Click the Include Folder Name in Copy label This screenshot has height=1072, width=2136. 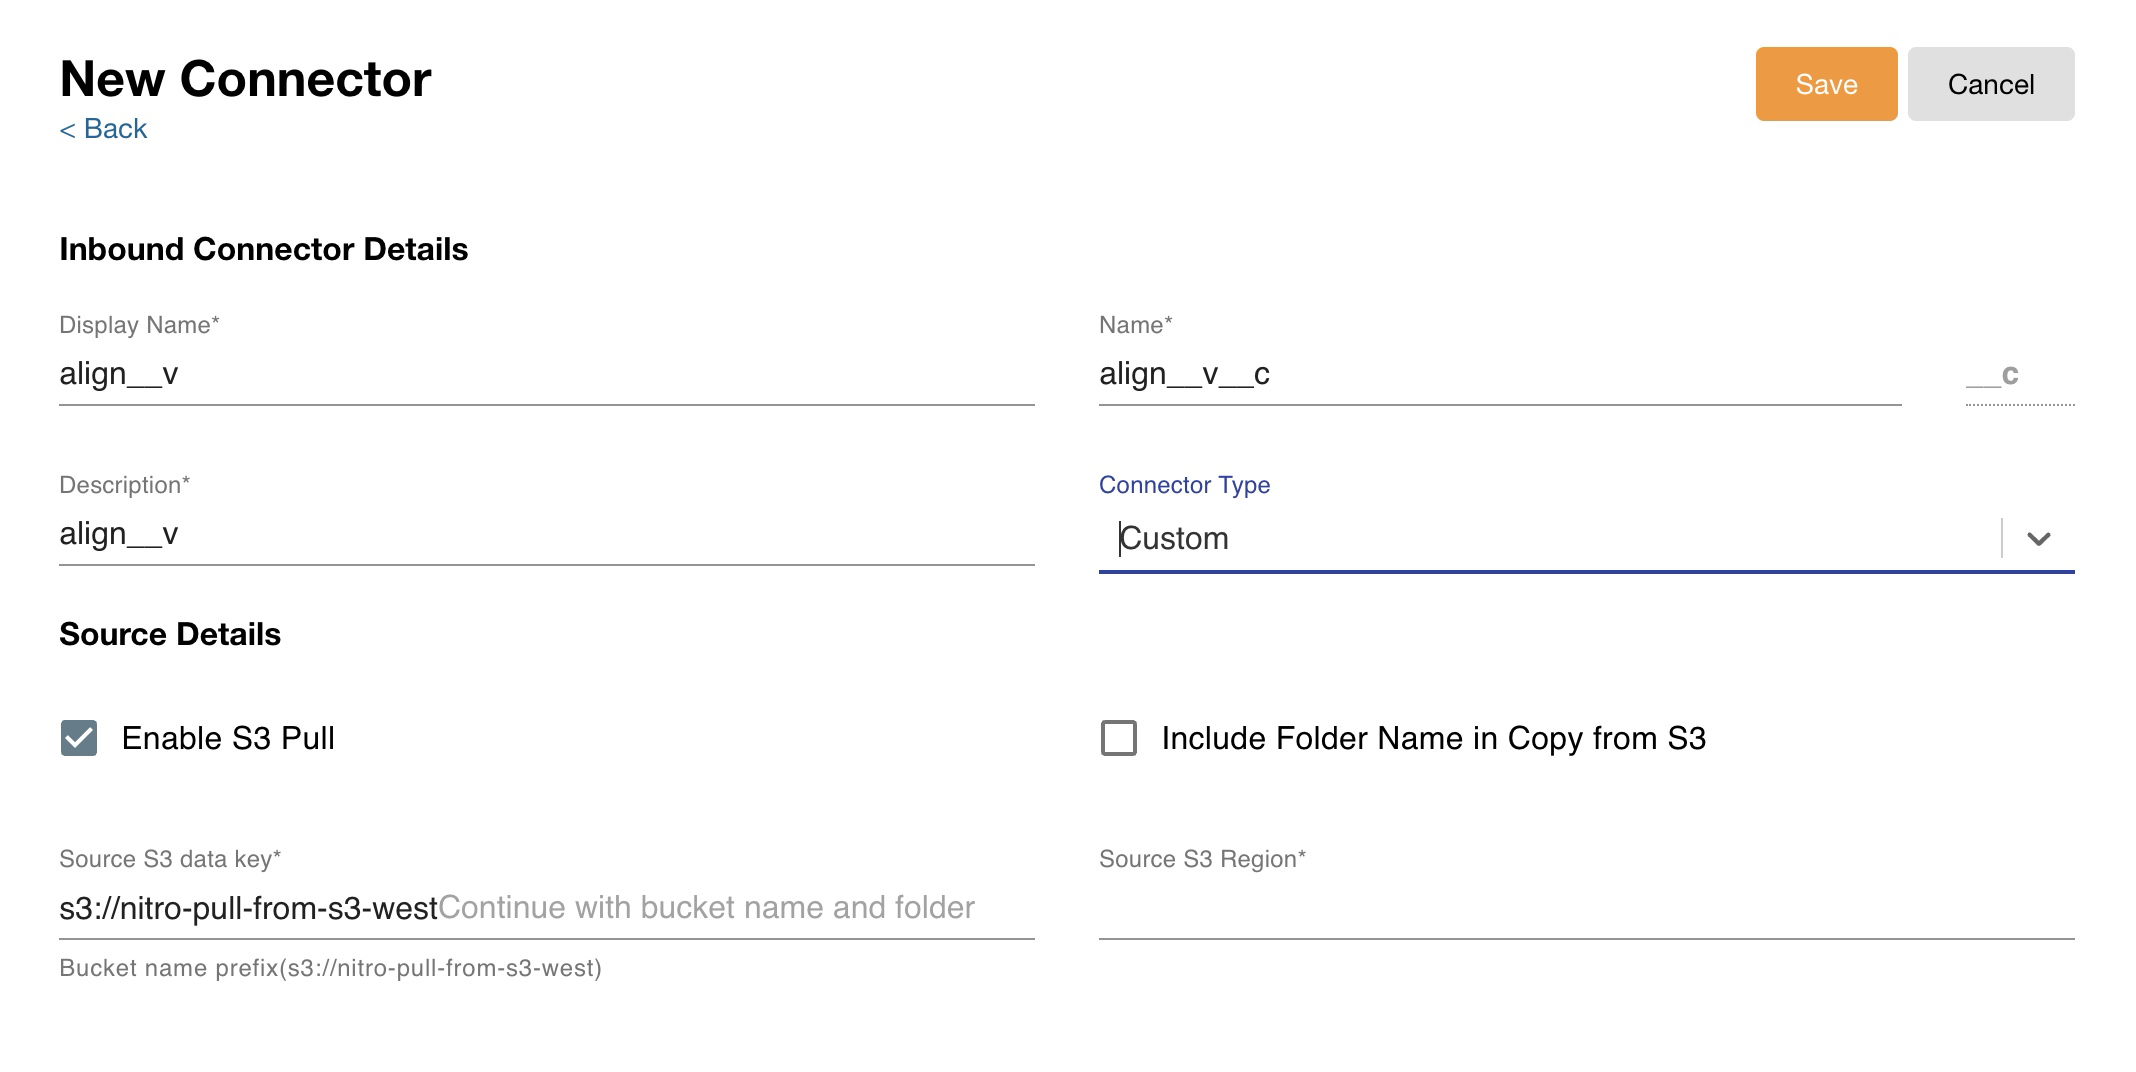[1433, 738]
